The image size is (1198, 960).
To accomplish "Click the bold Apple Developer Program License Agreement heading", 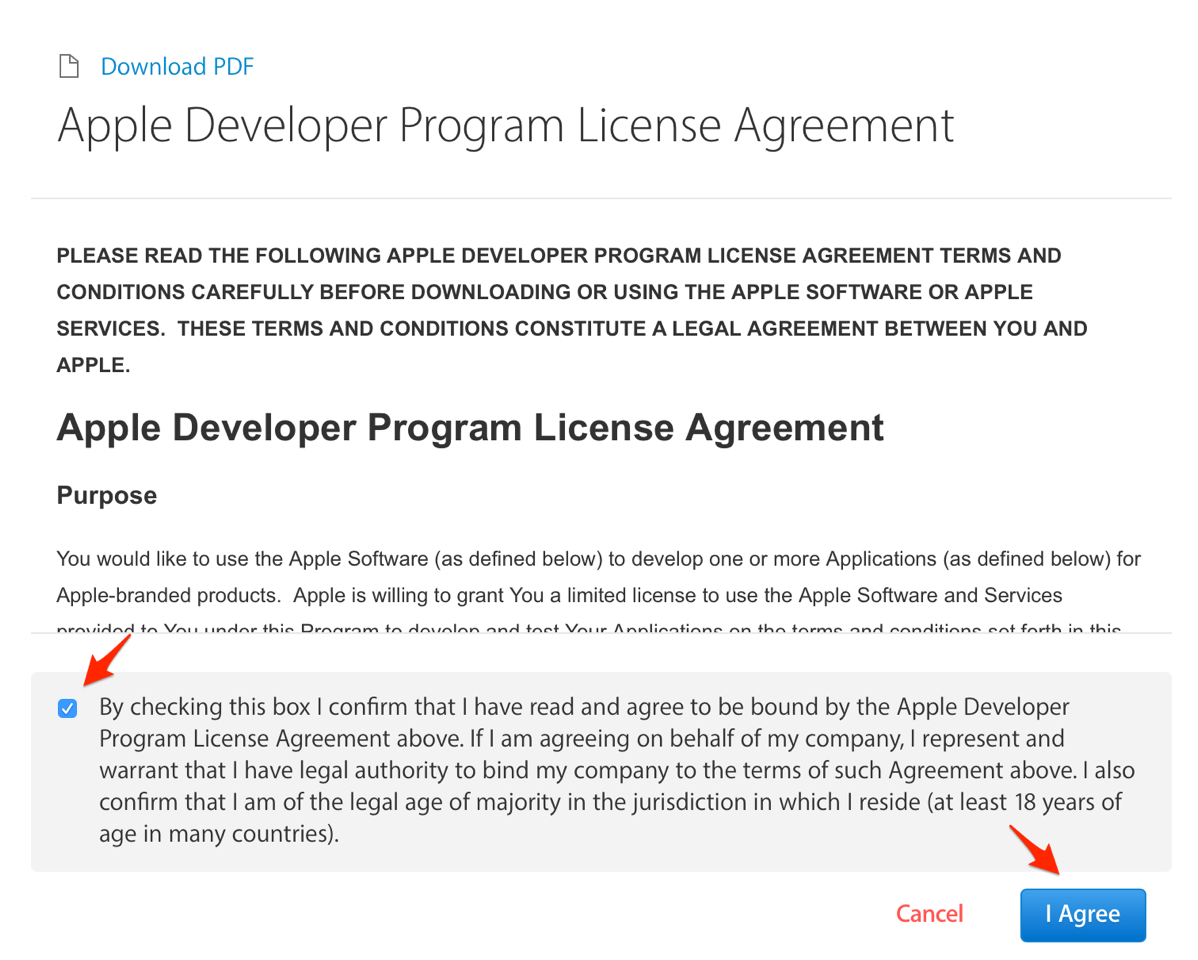I will 470,427.
